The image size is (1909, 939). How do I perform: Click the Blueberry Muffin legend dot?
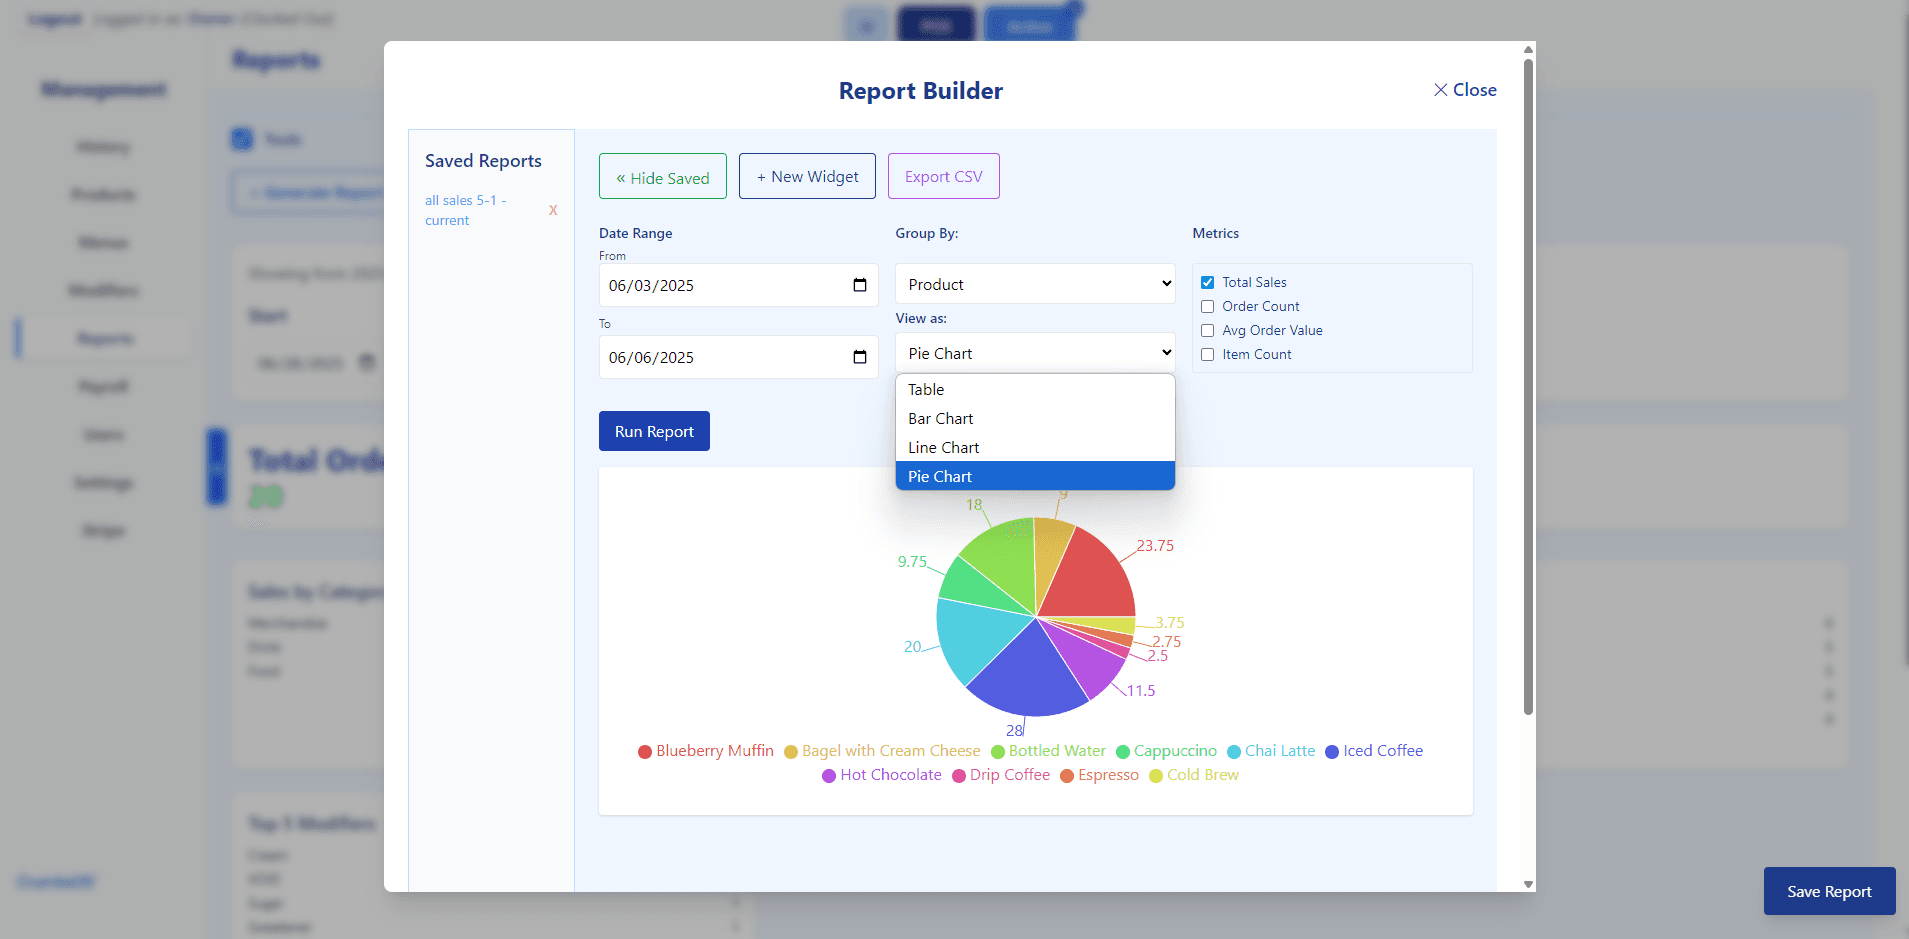(645, 752)
